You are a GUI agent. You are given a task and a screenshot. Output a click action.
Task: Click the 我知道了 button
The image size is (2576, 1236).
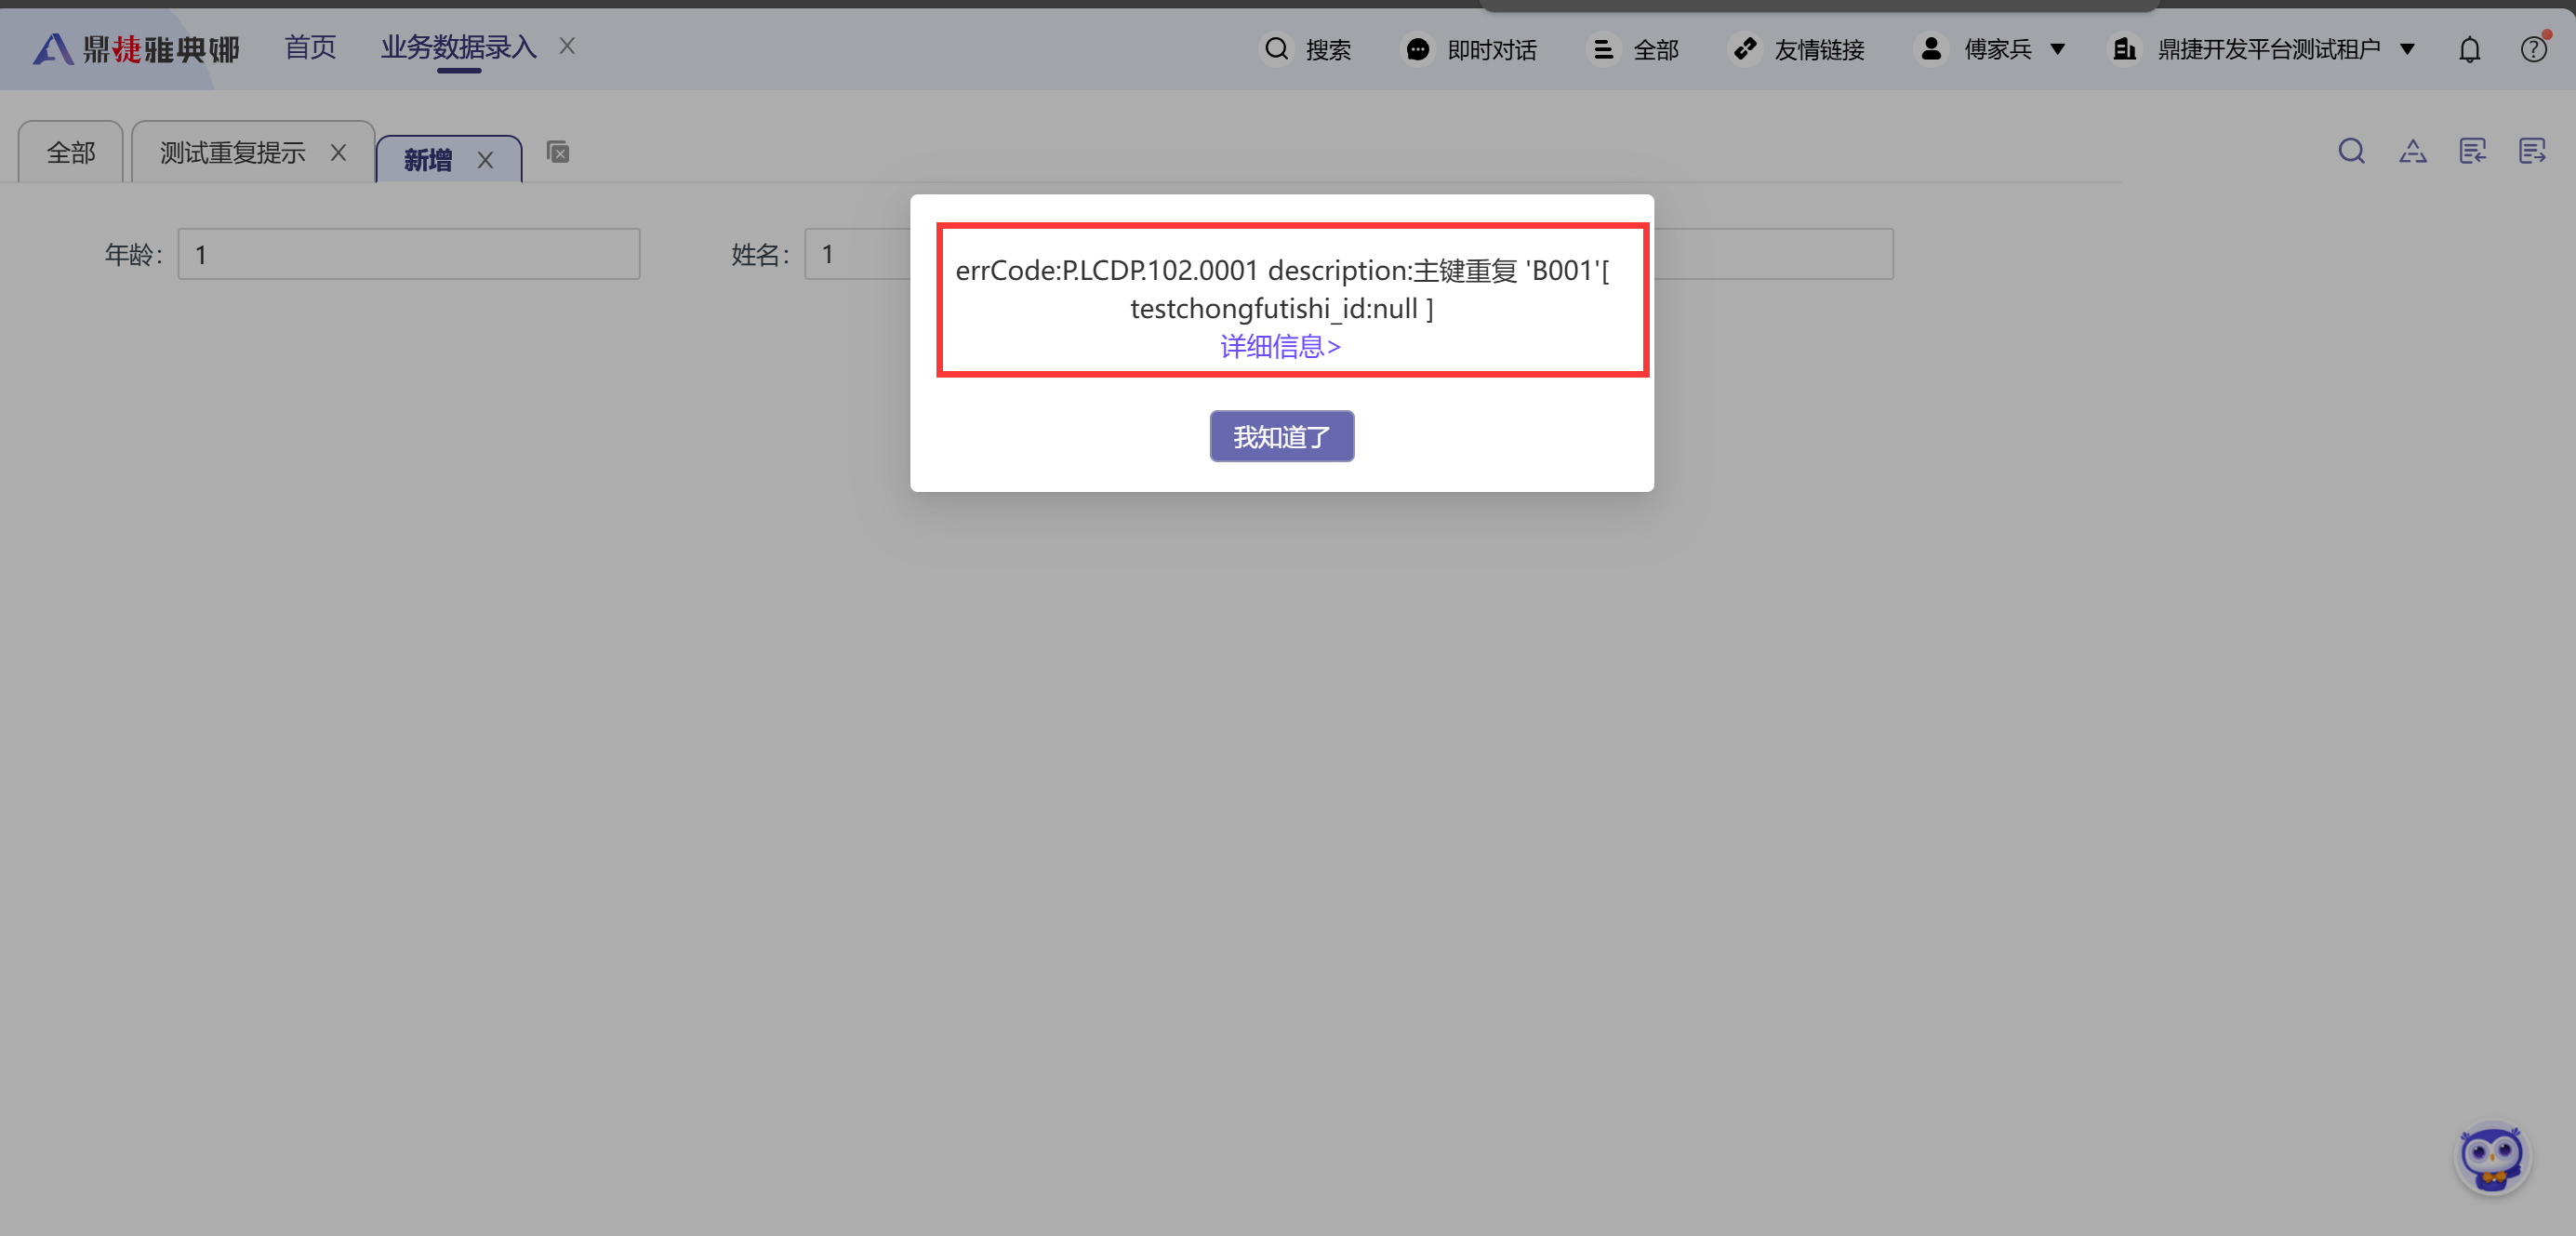pyautogui.click(x=1281, y=436)
